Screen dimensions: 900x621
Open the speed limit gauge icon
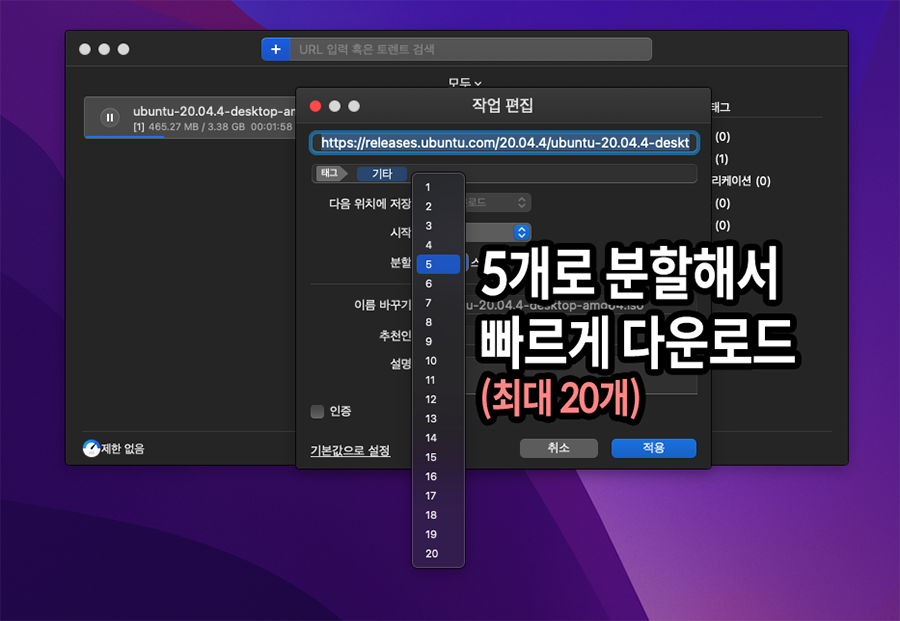91,448
